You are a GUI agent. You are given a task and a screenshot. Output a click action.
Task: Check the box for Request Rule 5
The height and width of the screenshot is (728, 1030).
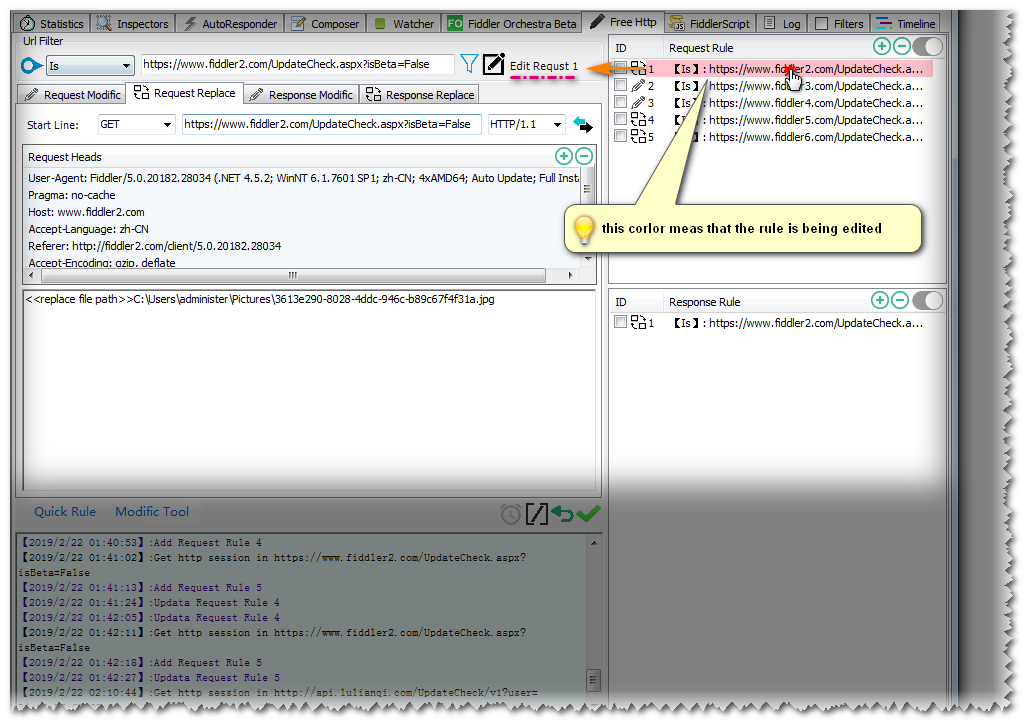point(620,136)
